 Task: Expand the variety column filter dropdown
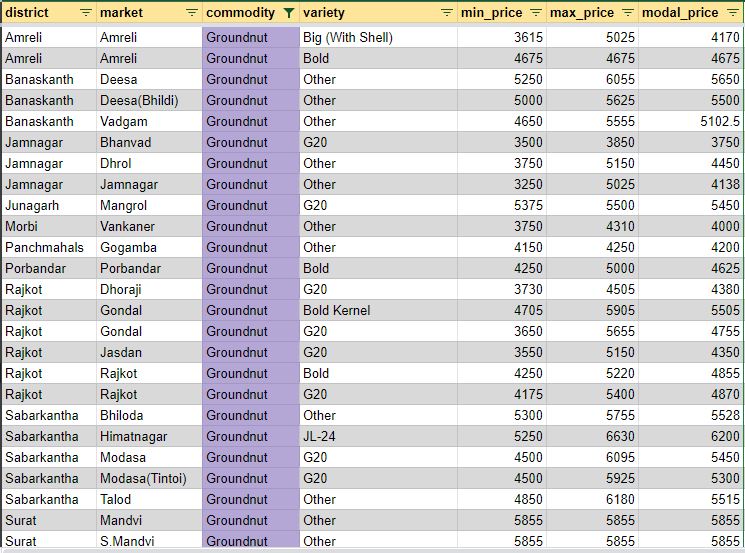(x=447, y=13)
